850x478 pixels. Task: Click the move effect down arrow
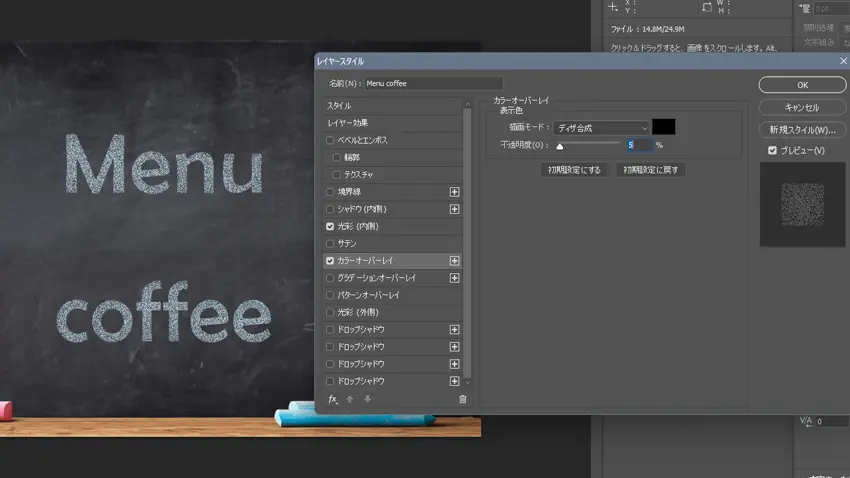(367, 399)
